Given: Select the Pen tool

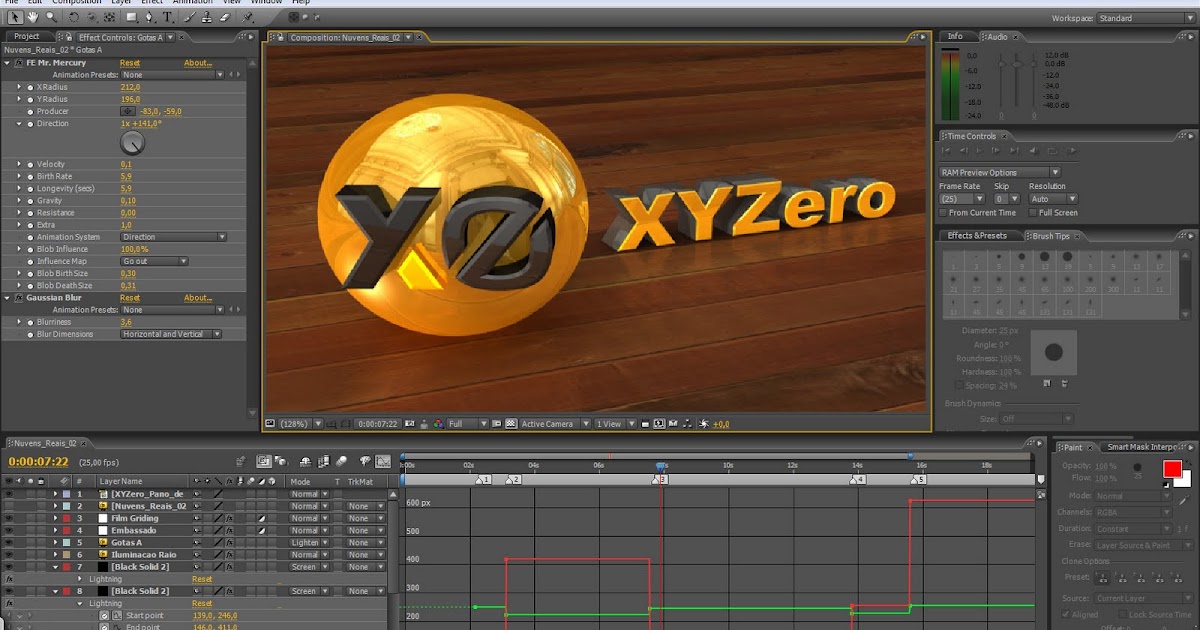Looking at the screenshot, I should 150,17.
